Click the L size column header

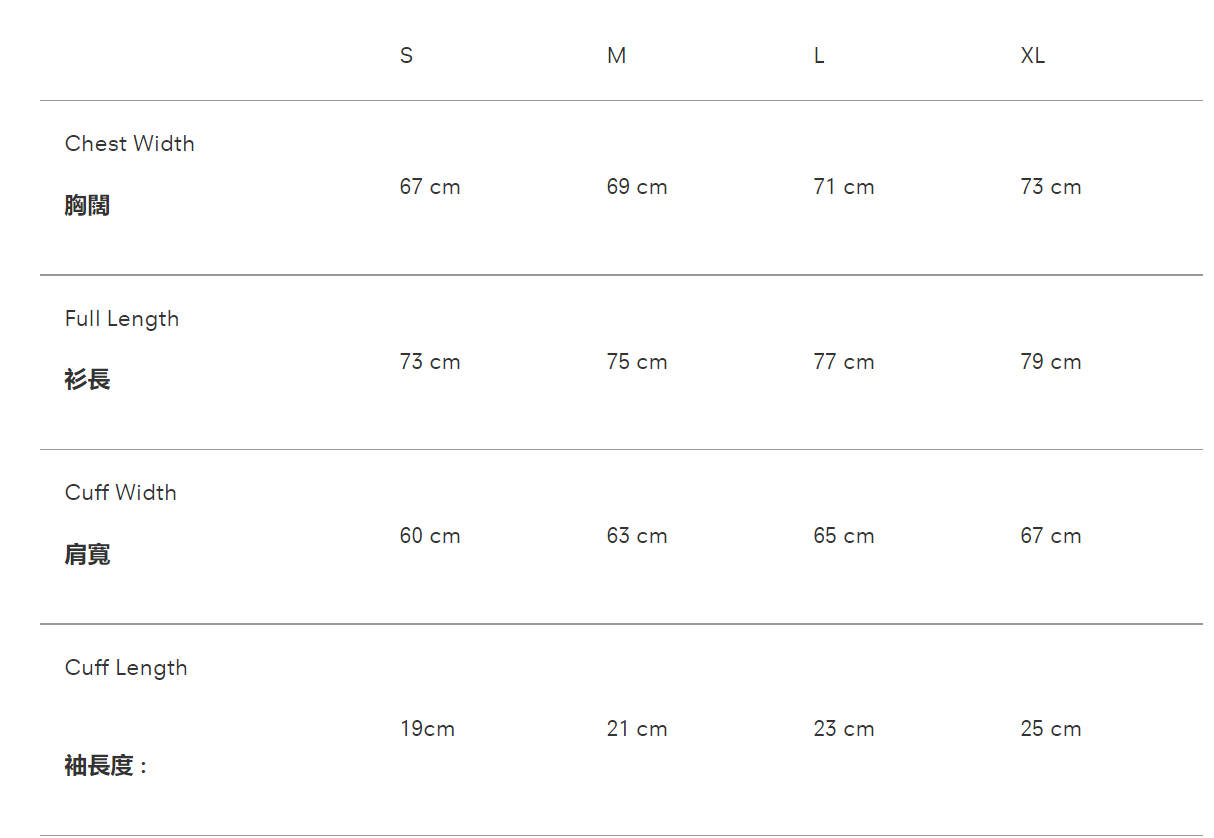[x=819, y=56]
